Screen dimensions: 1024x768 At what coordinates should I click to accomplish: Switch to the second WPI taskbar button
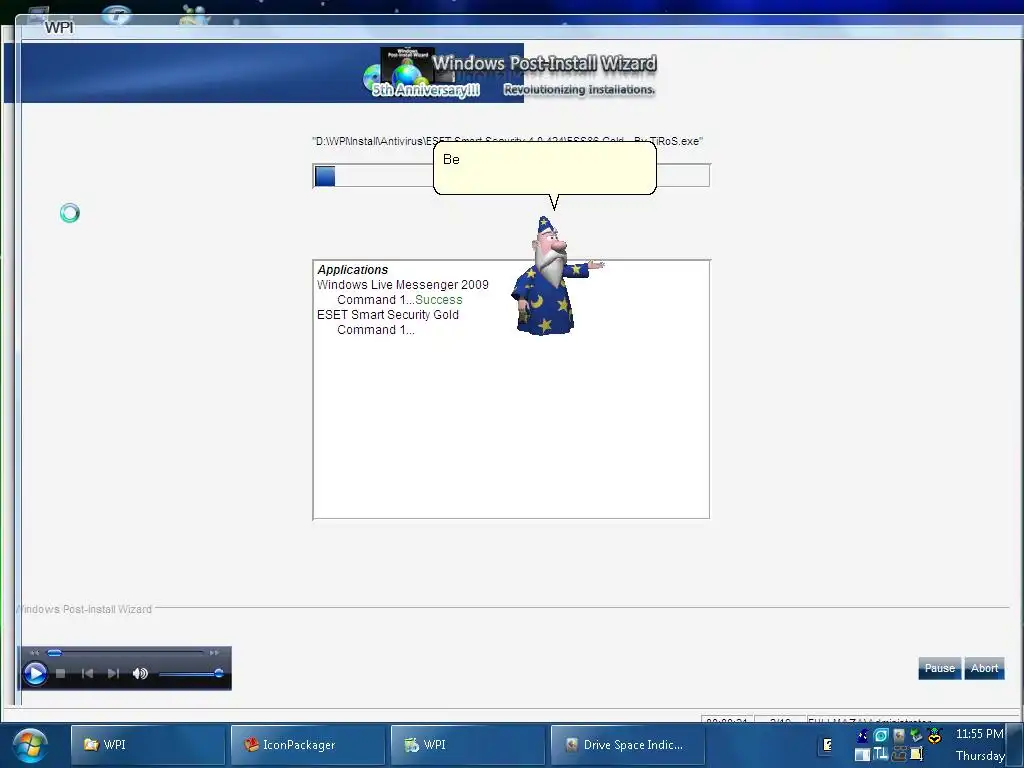click(468, 744)
